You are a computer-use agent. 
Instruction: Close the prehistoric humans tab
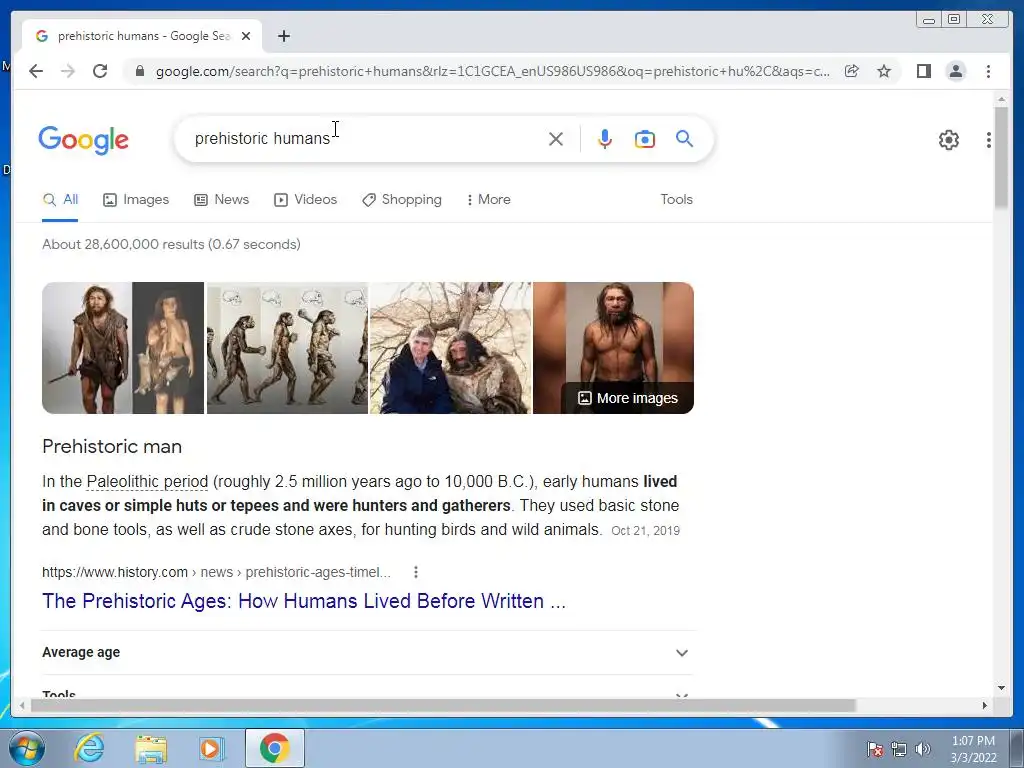click(x=246, y=36)
